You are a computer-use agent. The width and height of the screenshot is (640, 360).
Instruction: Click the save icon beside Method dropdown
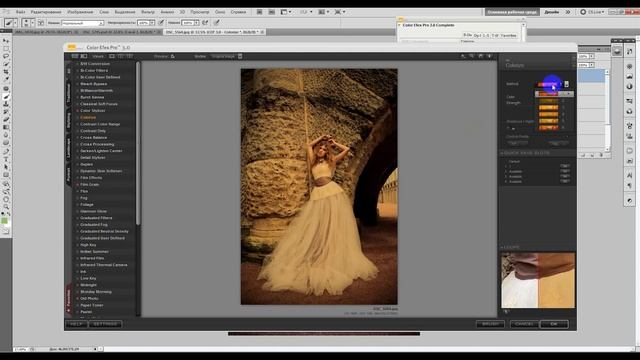[567, 84]
